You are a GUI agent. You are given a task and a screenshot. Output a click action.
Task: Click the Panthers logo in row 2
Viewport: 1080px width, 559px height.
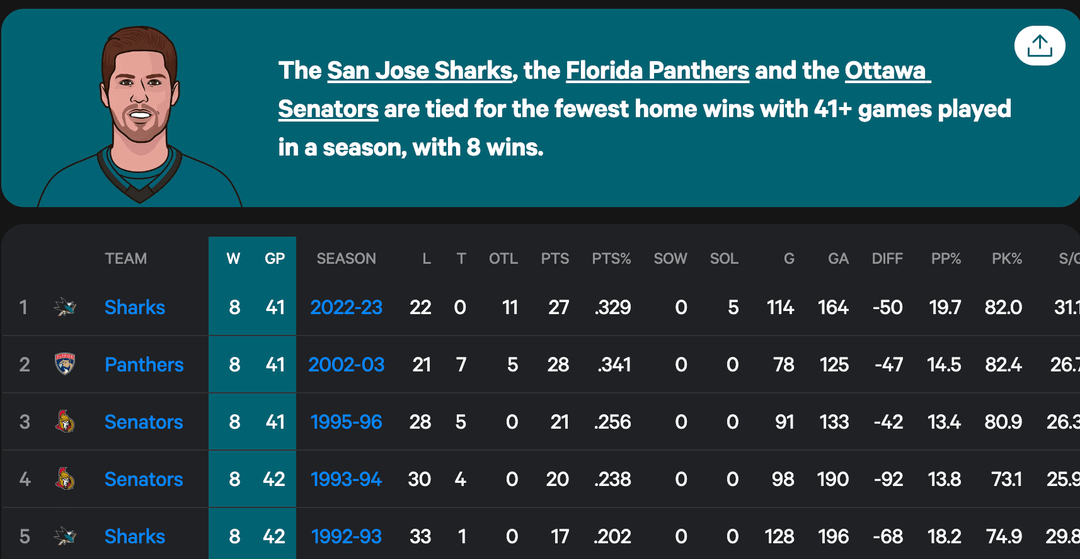(x=65, y=365)
